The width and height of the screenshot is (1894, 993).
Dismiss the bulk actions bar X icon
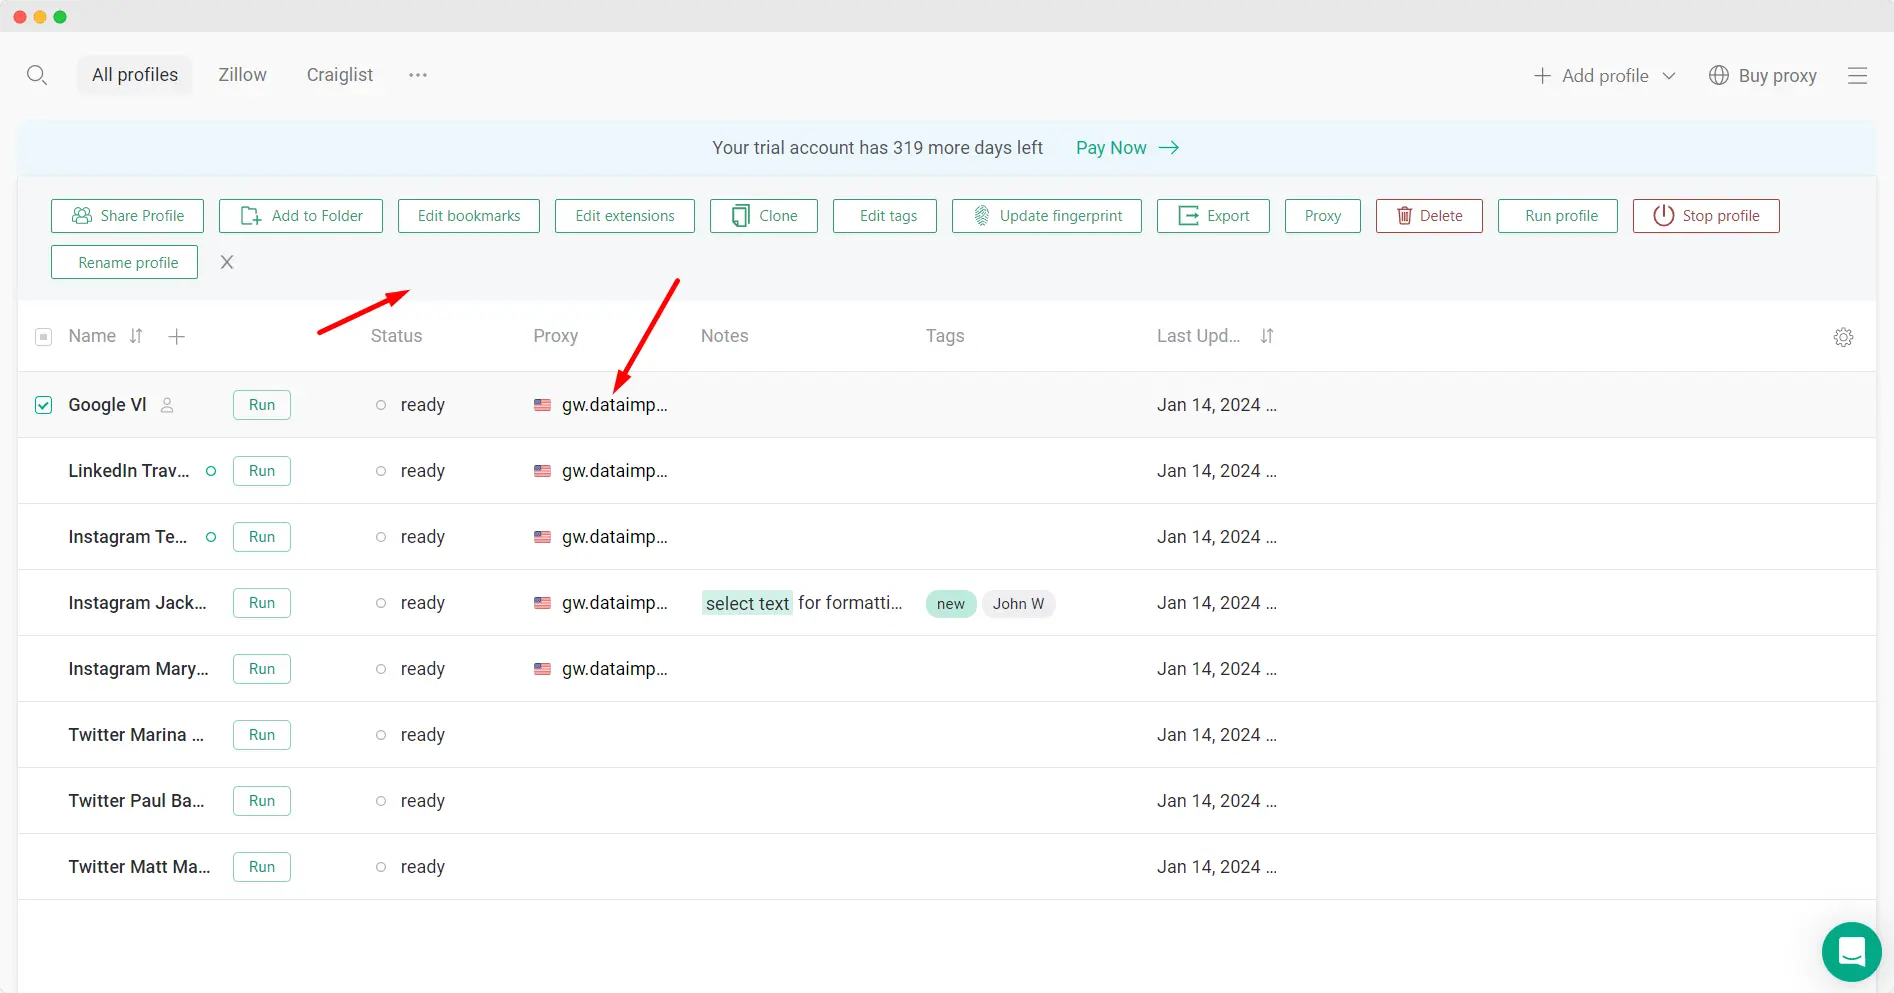[227, 262]
